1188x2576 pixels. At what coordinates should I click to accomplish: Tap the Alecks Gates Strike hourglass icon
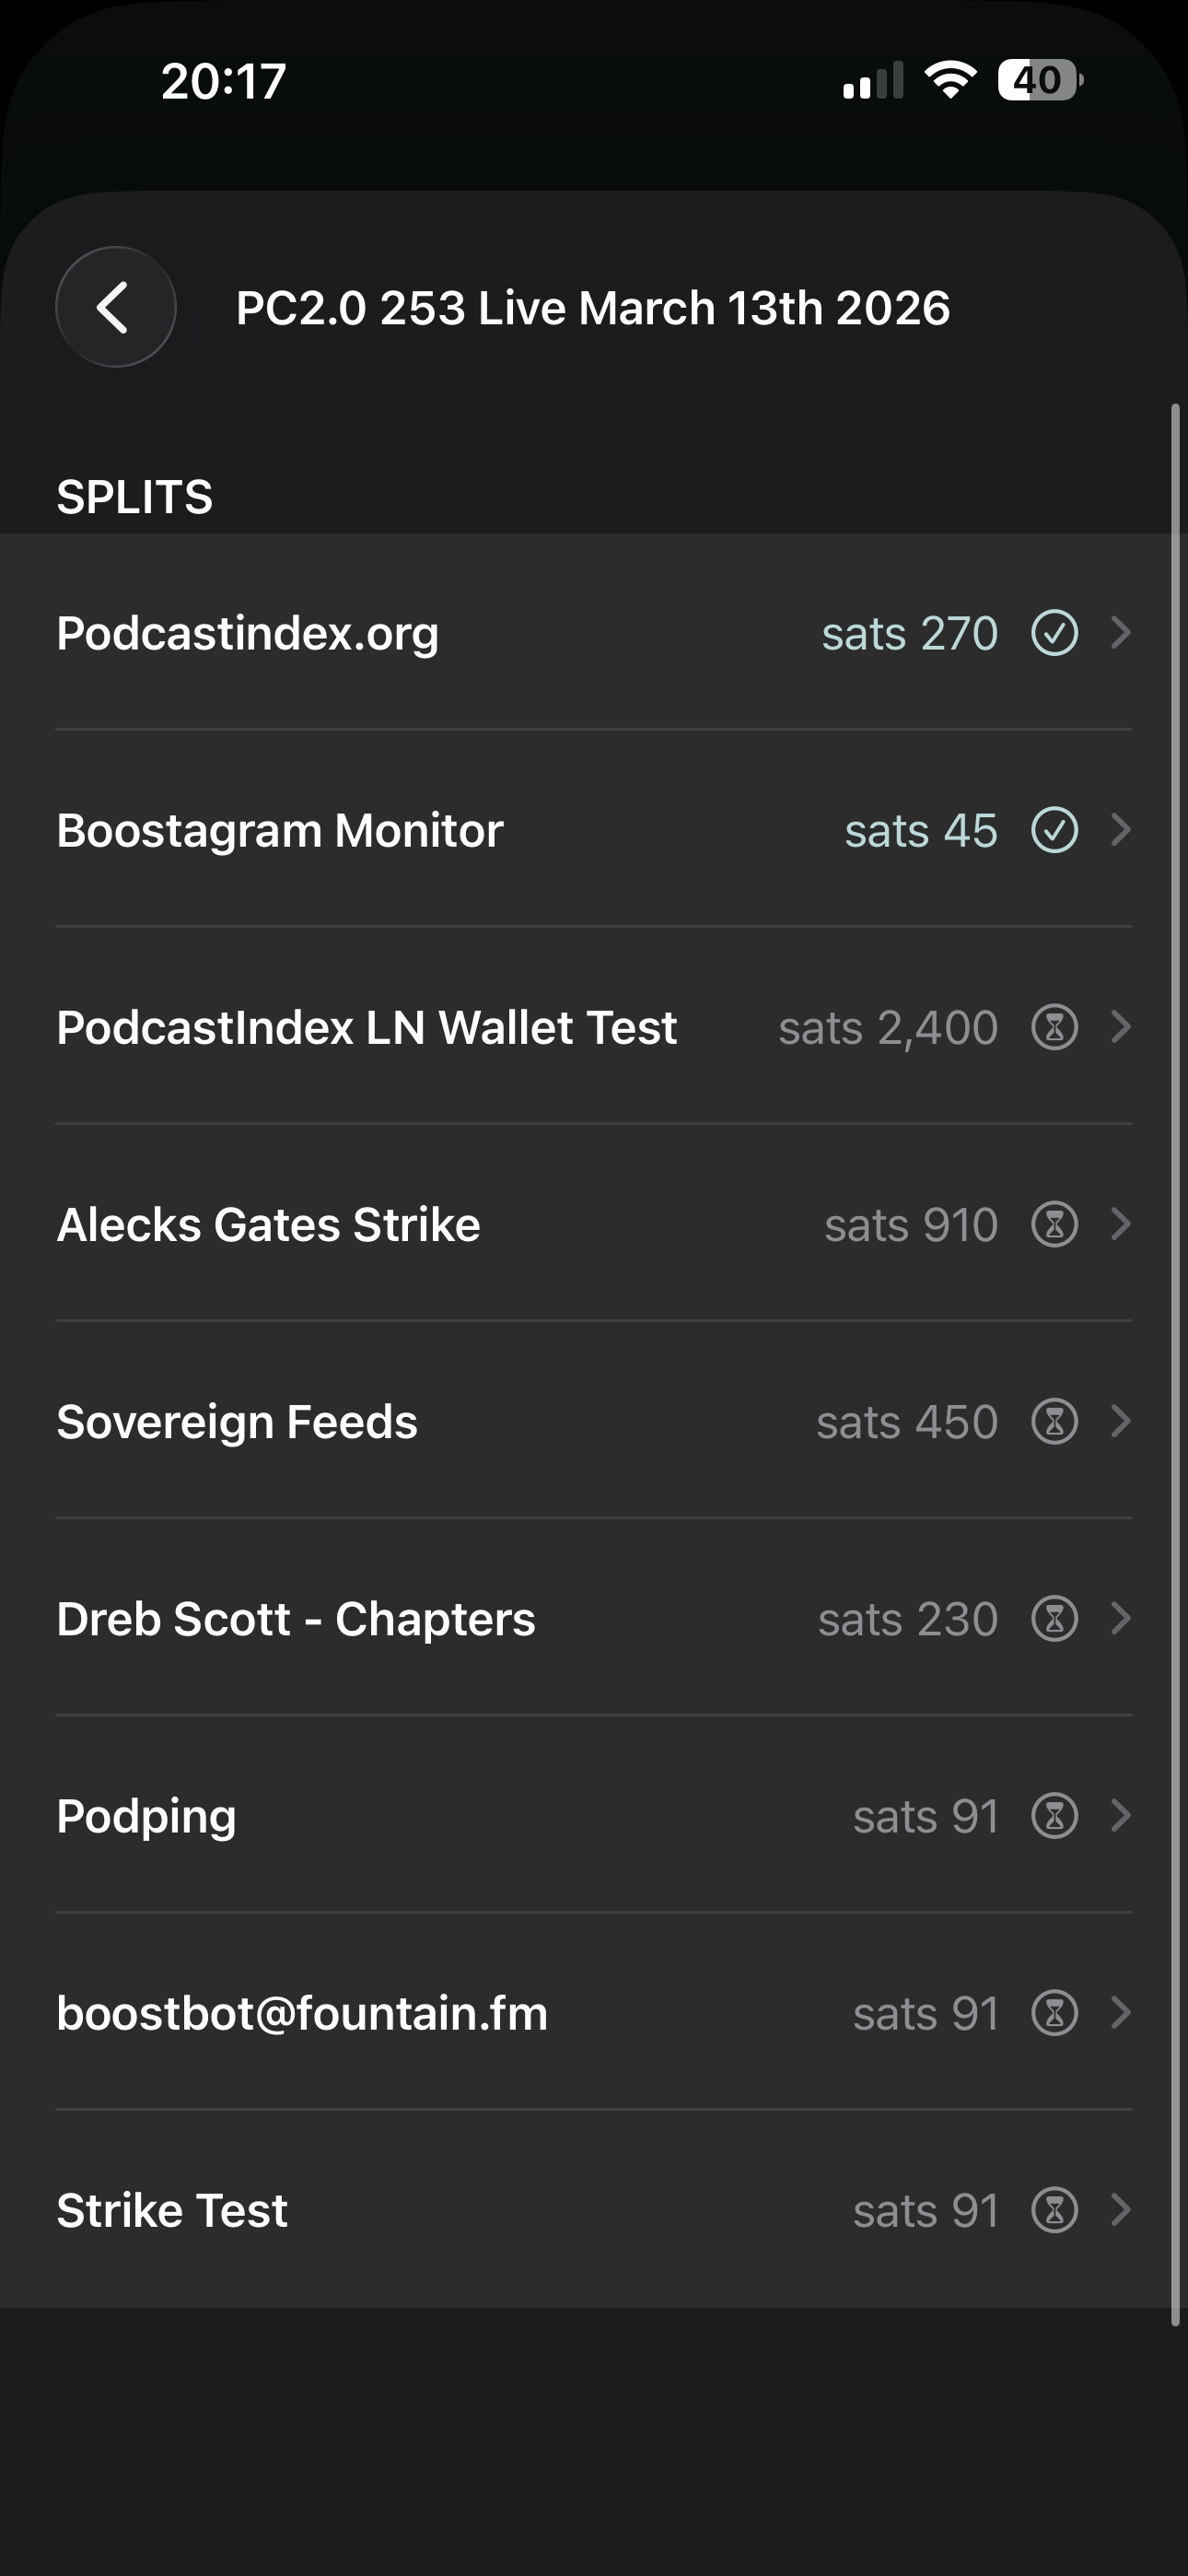point(1054,1224)
